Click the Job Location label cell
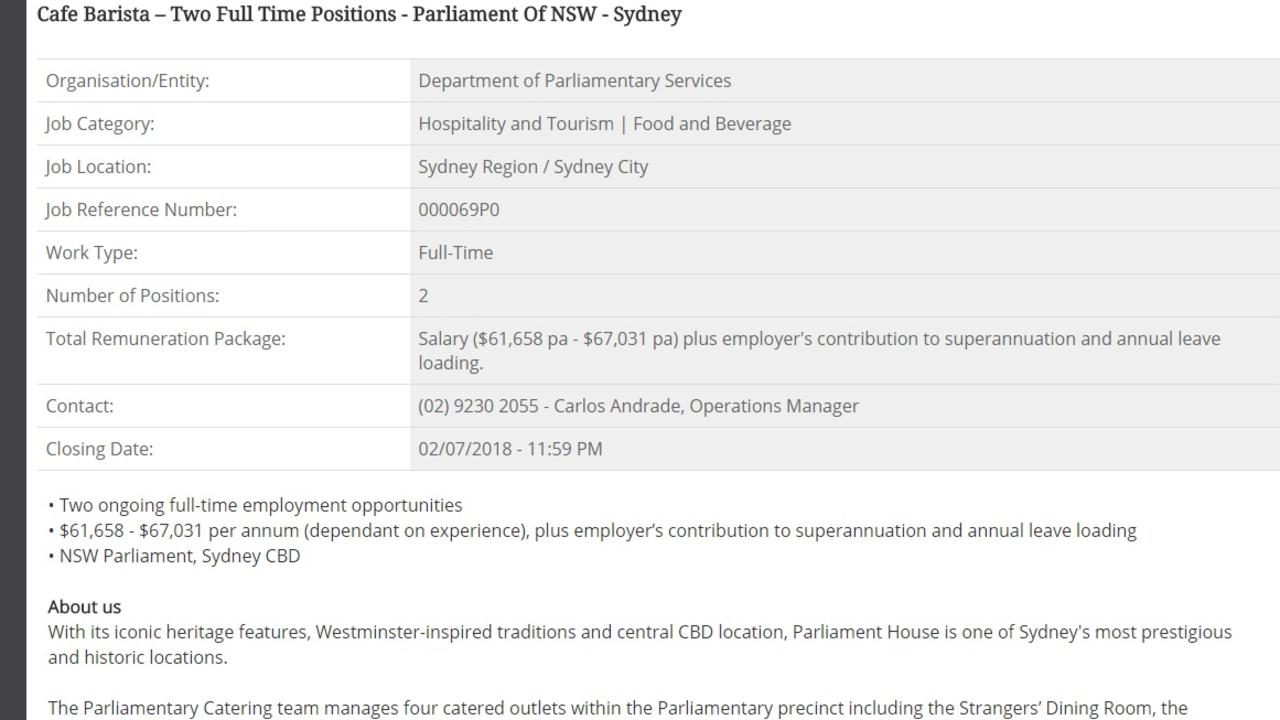Image resolution: width=1280 pixels, height=720 pixels. tap(223, 167)
